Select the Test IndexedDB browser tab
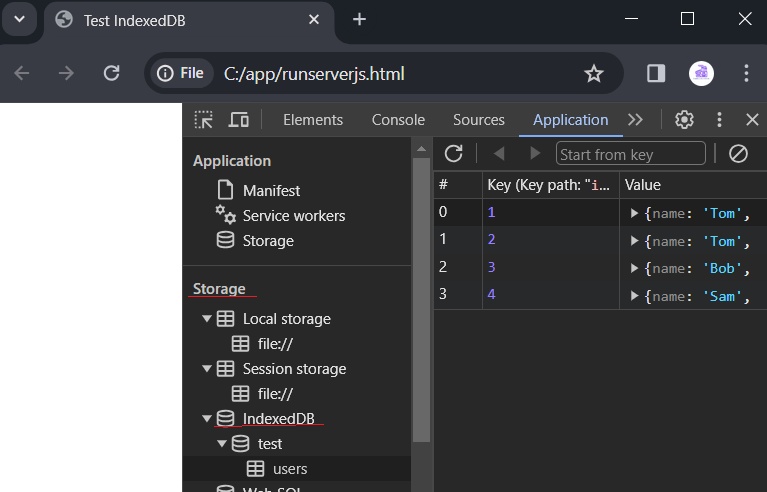 (x=189, y=21)
